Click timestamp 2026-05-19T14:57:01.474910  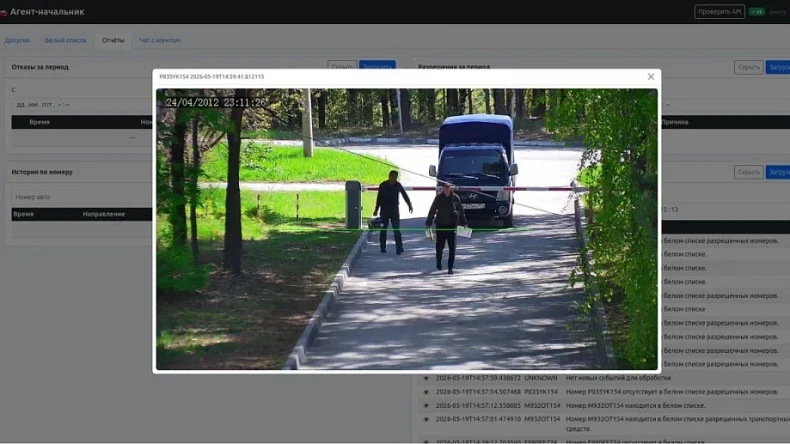tap(478, 419)
